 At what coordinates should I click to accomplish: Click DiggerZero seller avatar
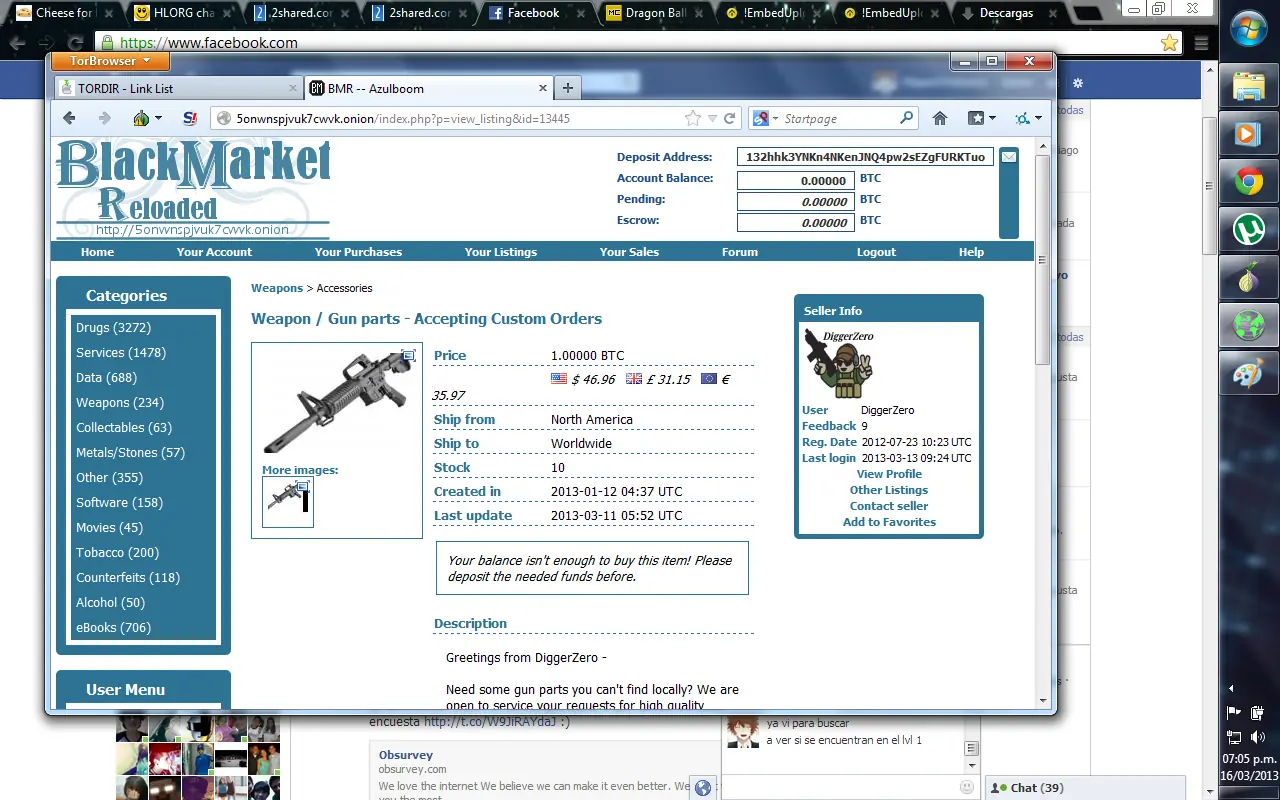838,366
